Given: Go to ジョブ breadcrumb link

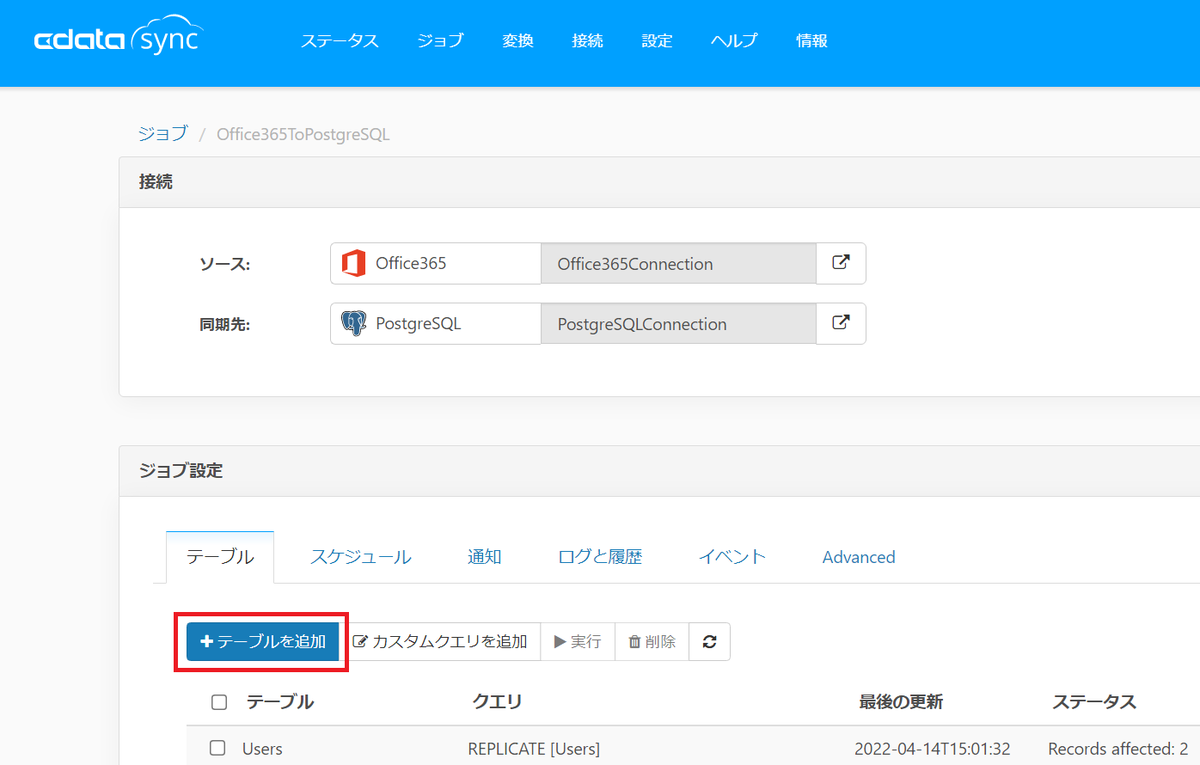Looking at the screenshot, I should tap(162, 133).
